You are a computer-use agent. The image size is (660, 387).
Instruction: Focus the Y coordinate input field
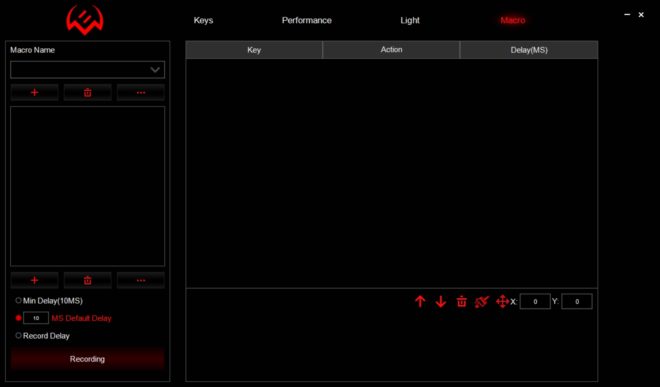(577, 302)
